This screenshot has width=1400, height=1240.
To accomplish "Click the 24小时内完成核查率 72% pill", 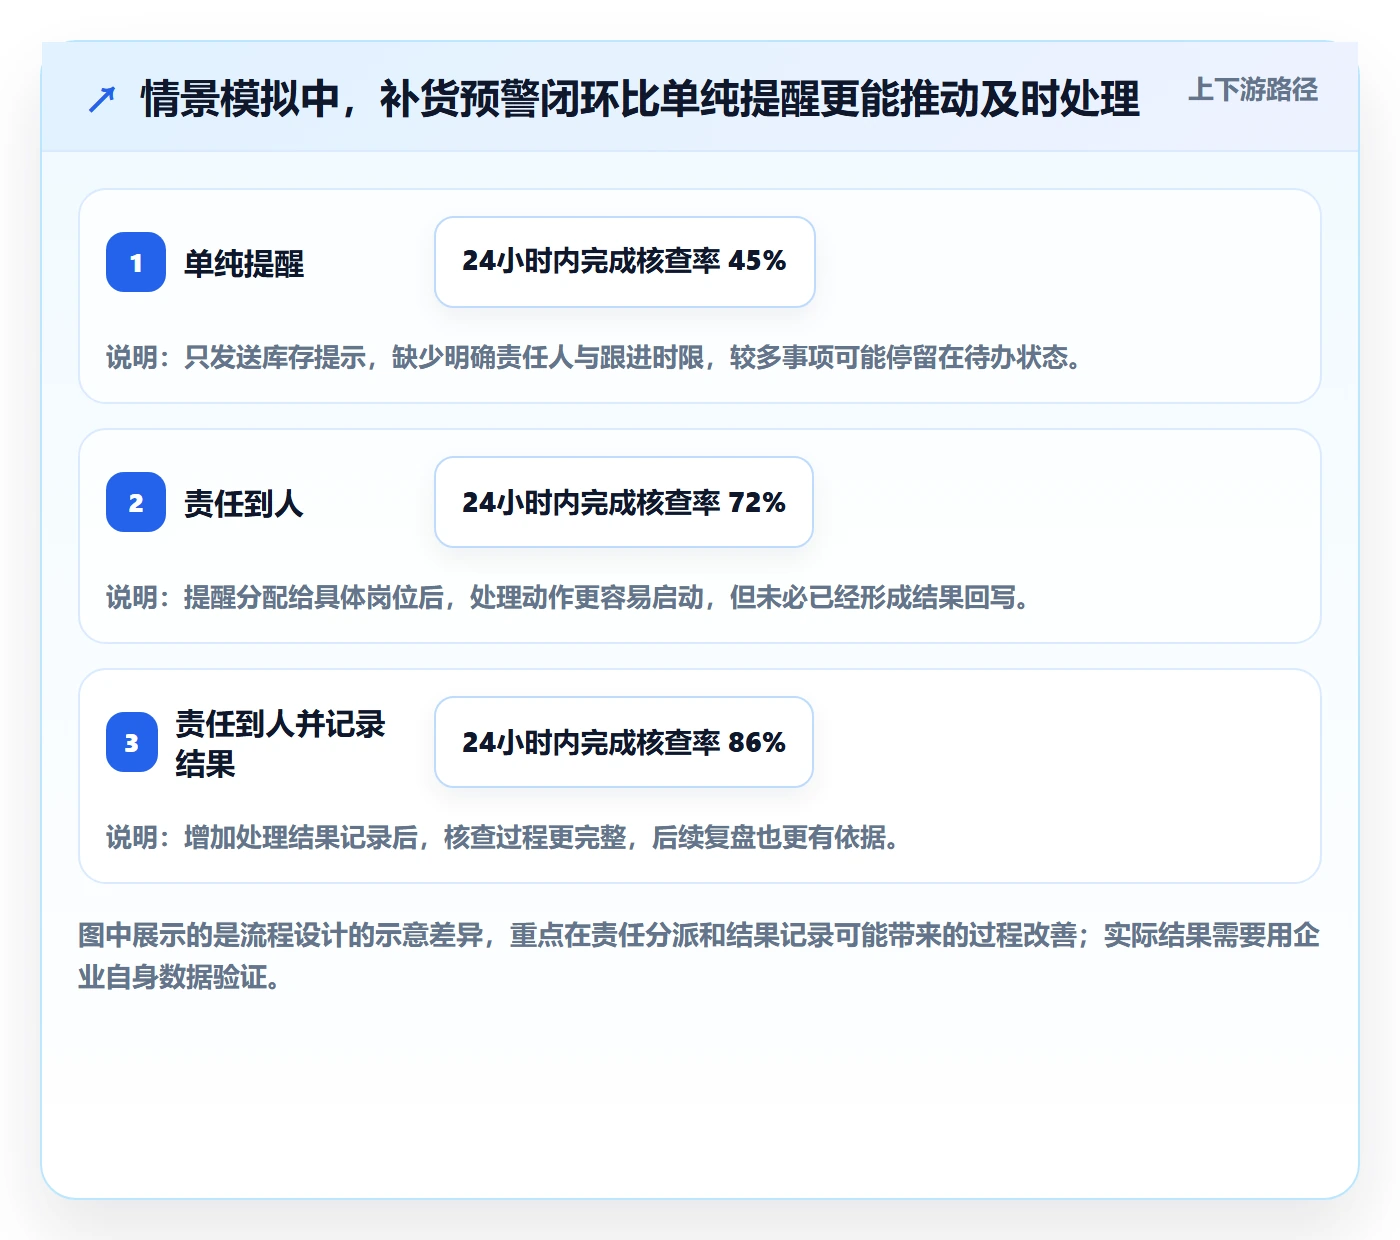I will click(x=624, y=502).
